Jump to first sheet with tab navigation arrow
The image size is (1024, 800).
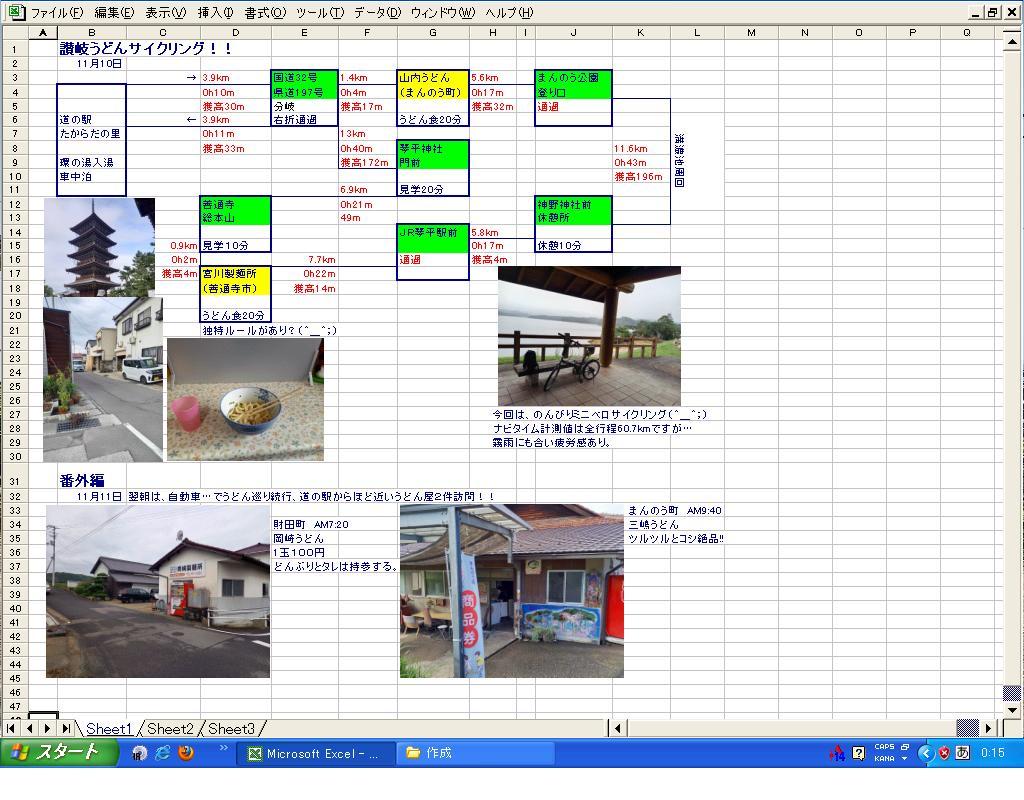tap(12, 729)
